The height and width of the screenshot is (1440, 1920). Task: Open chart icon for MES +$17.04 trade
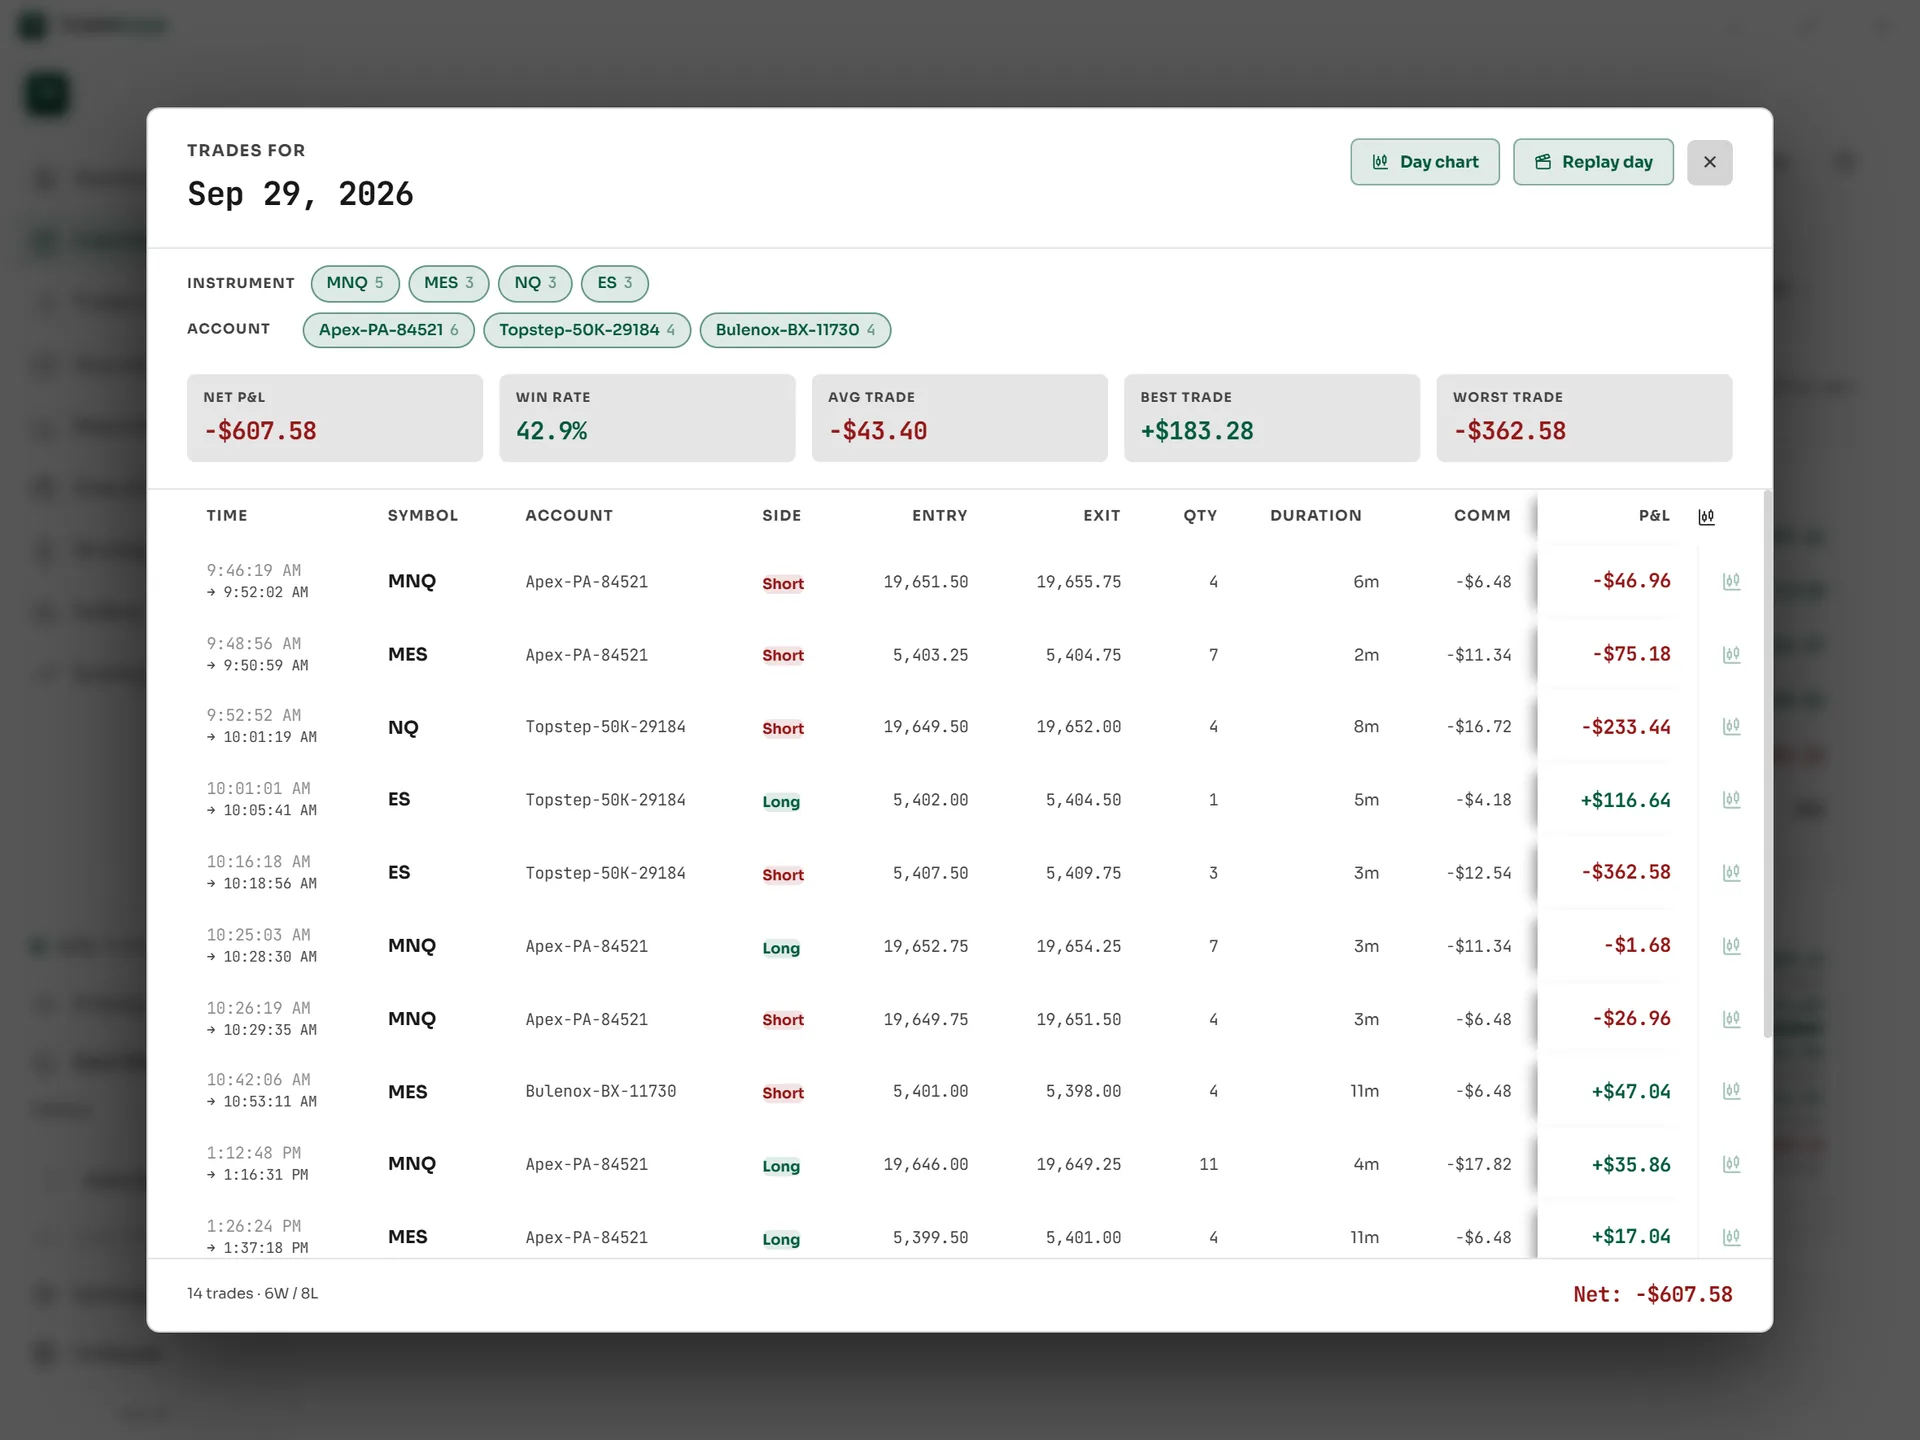[1731, 1237]
